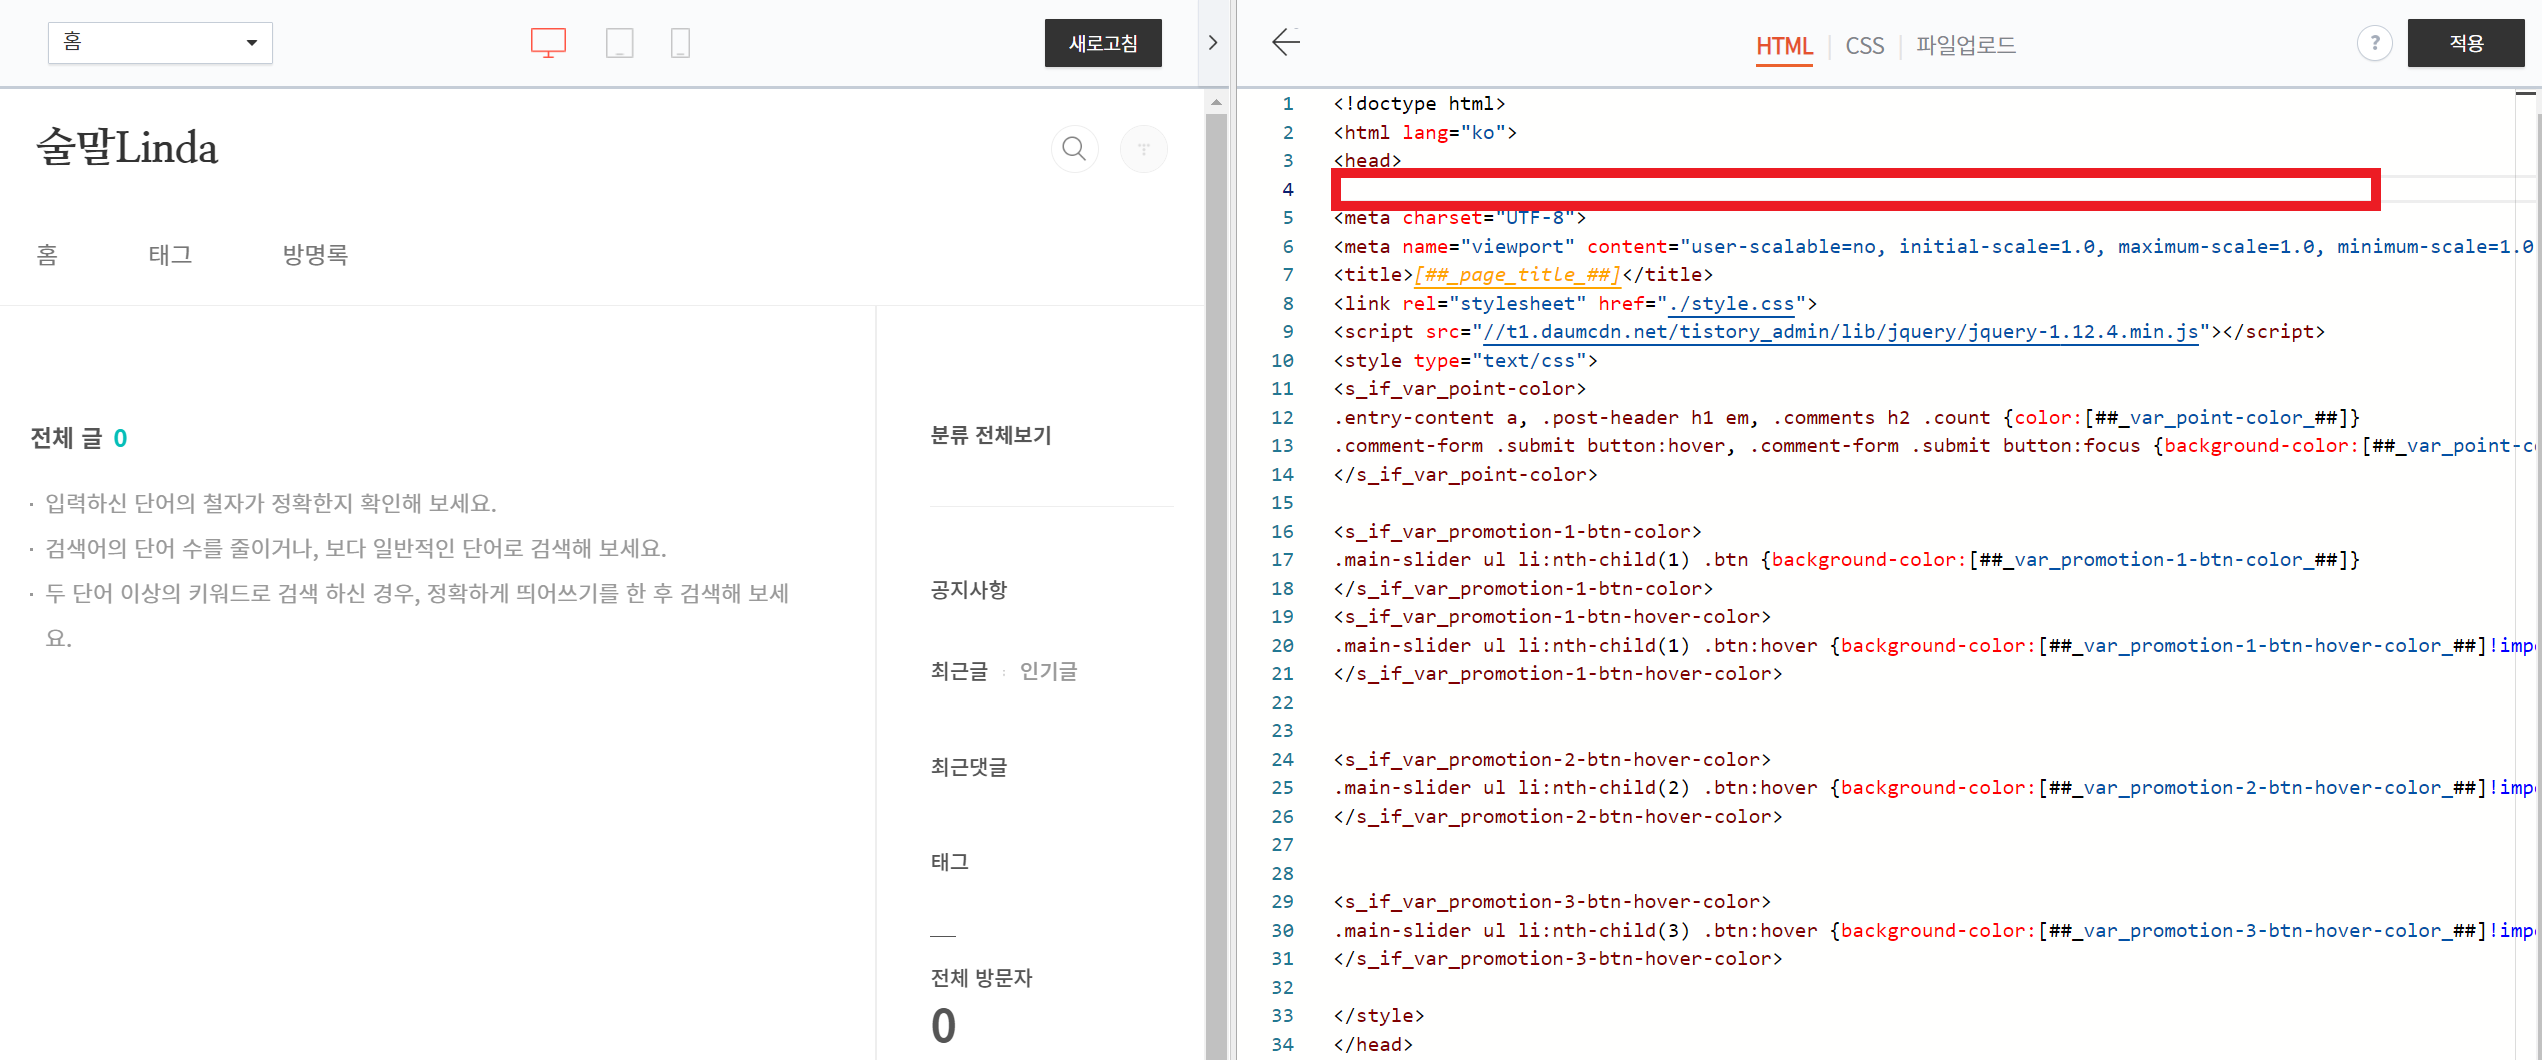Screen dimensions: 2542x1060
Task: Click the visitor count 0 number
Action: pos(943,1027)
